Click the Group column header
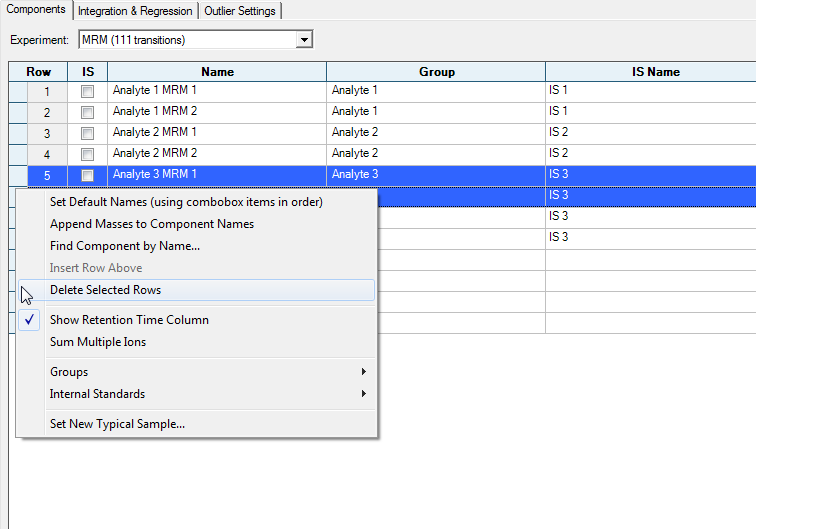 click(436, 72)
